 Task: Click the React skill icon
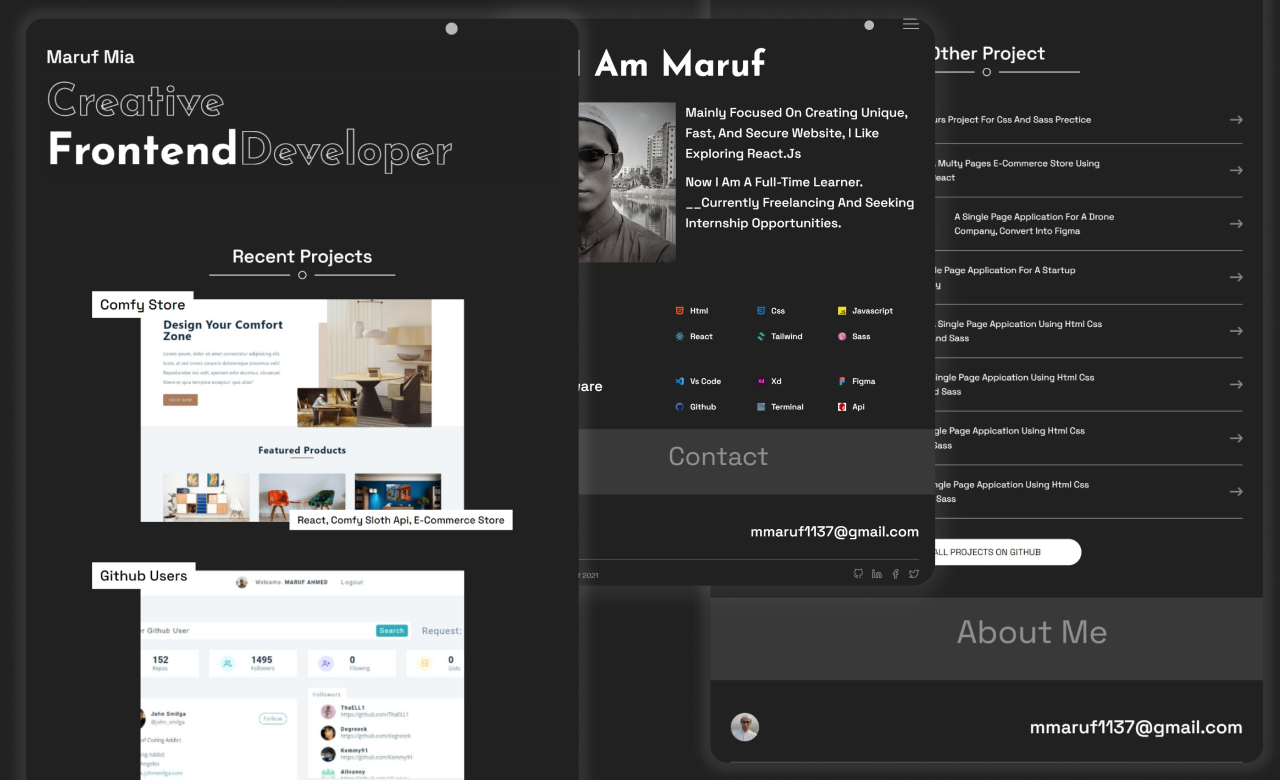coord(680,337)
